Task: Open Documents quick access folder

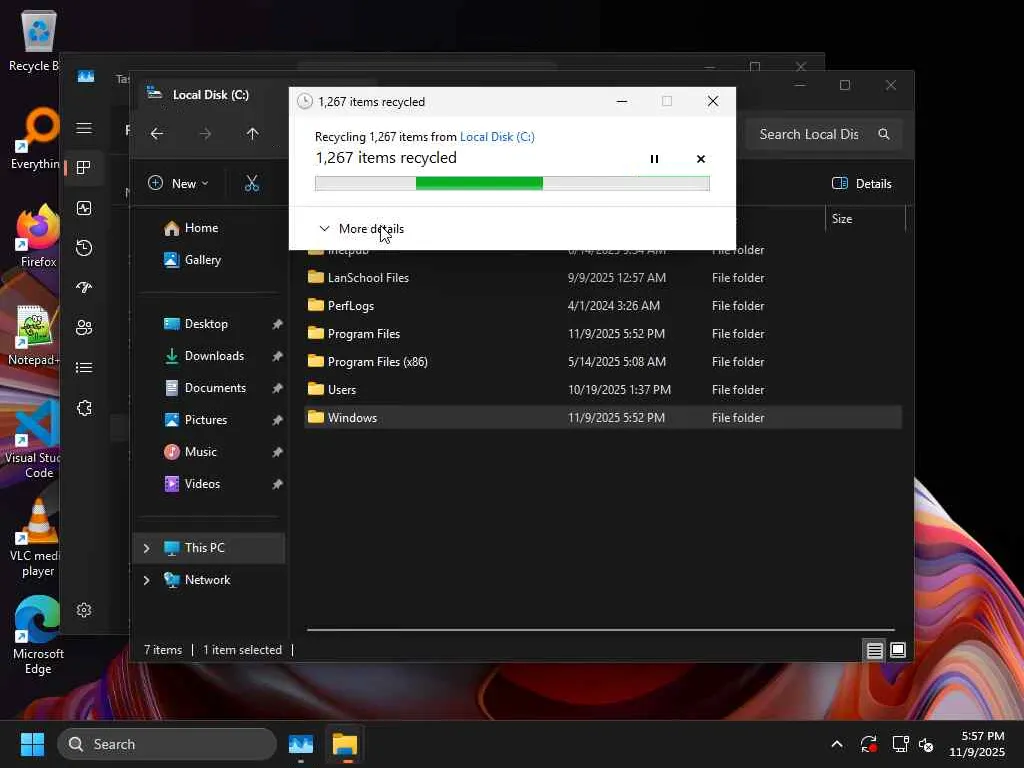Action: click(x=215, y=388)
